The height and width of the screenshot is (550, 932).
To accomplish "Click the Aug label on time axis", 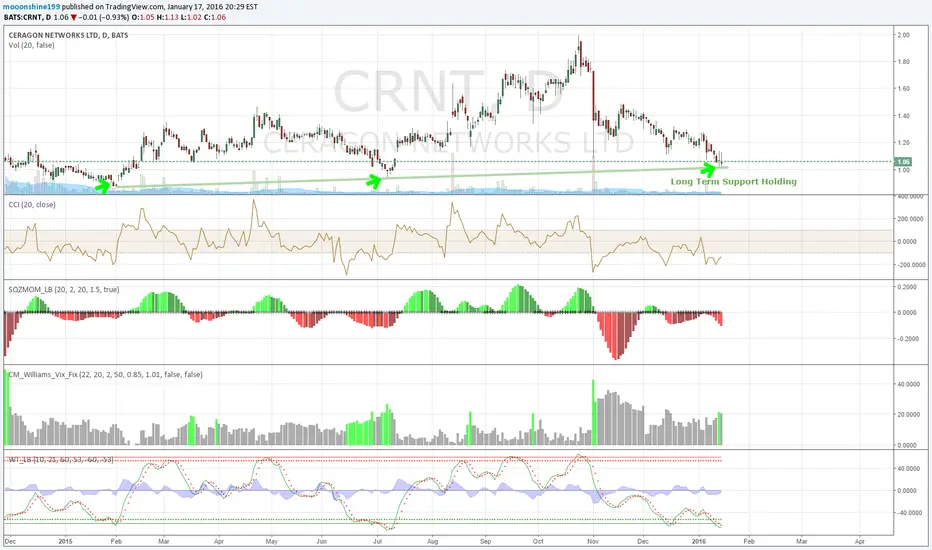I will pyautogui.click(x=433, y=542).
